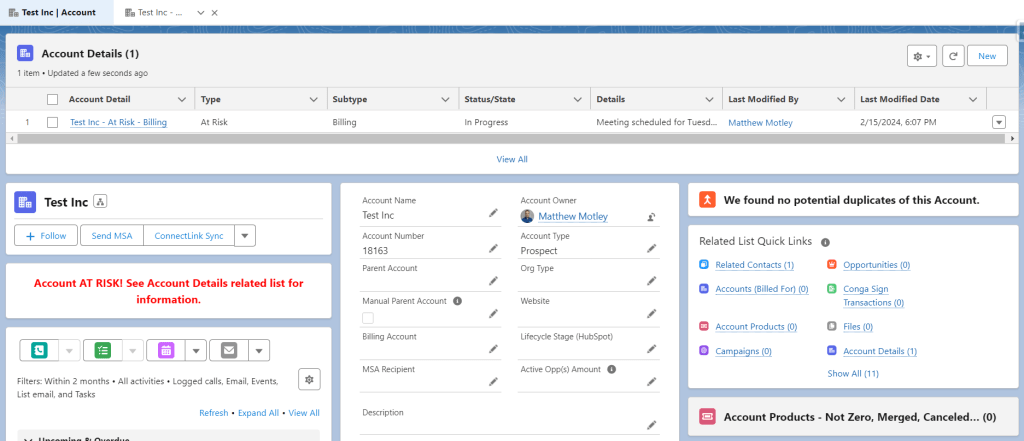Compose an email activity button
The image size is (1024, 441).
(229, 351)
